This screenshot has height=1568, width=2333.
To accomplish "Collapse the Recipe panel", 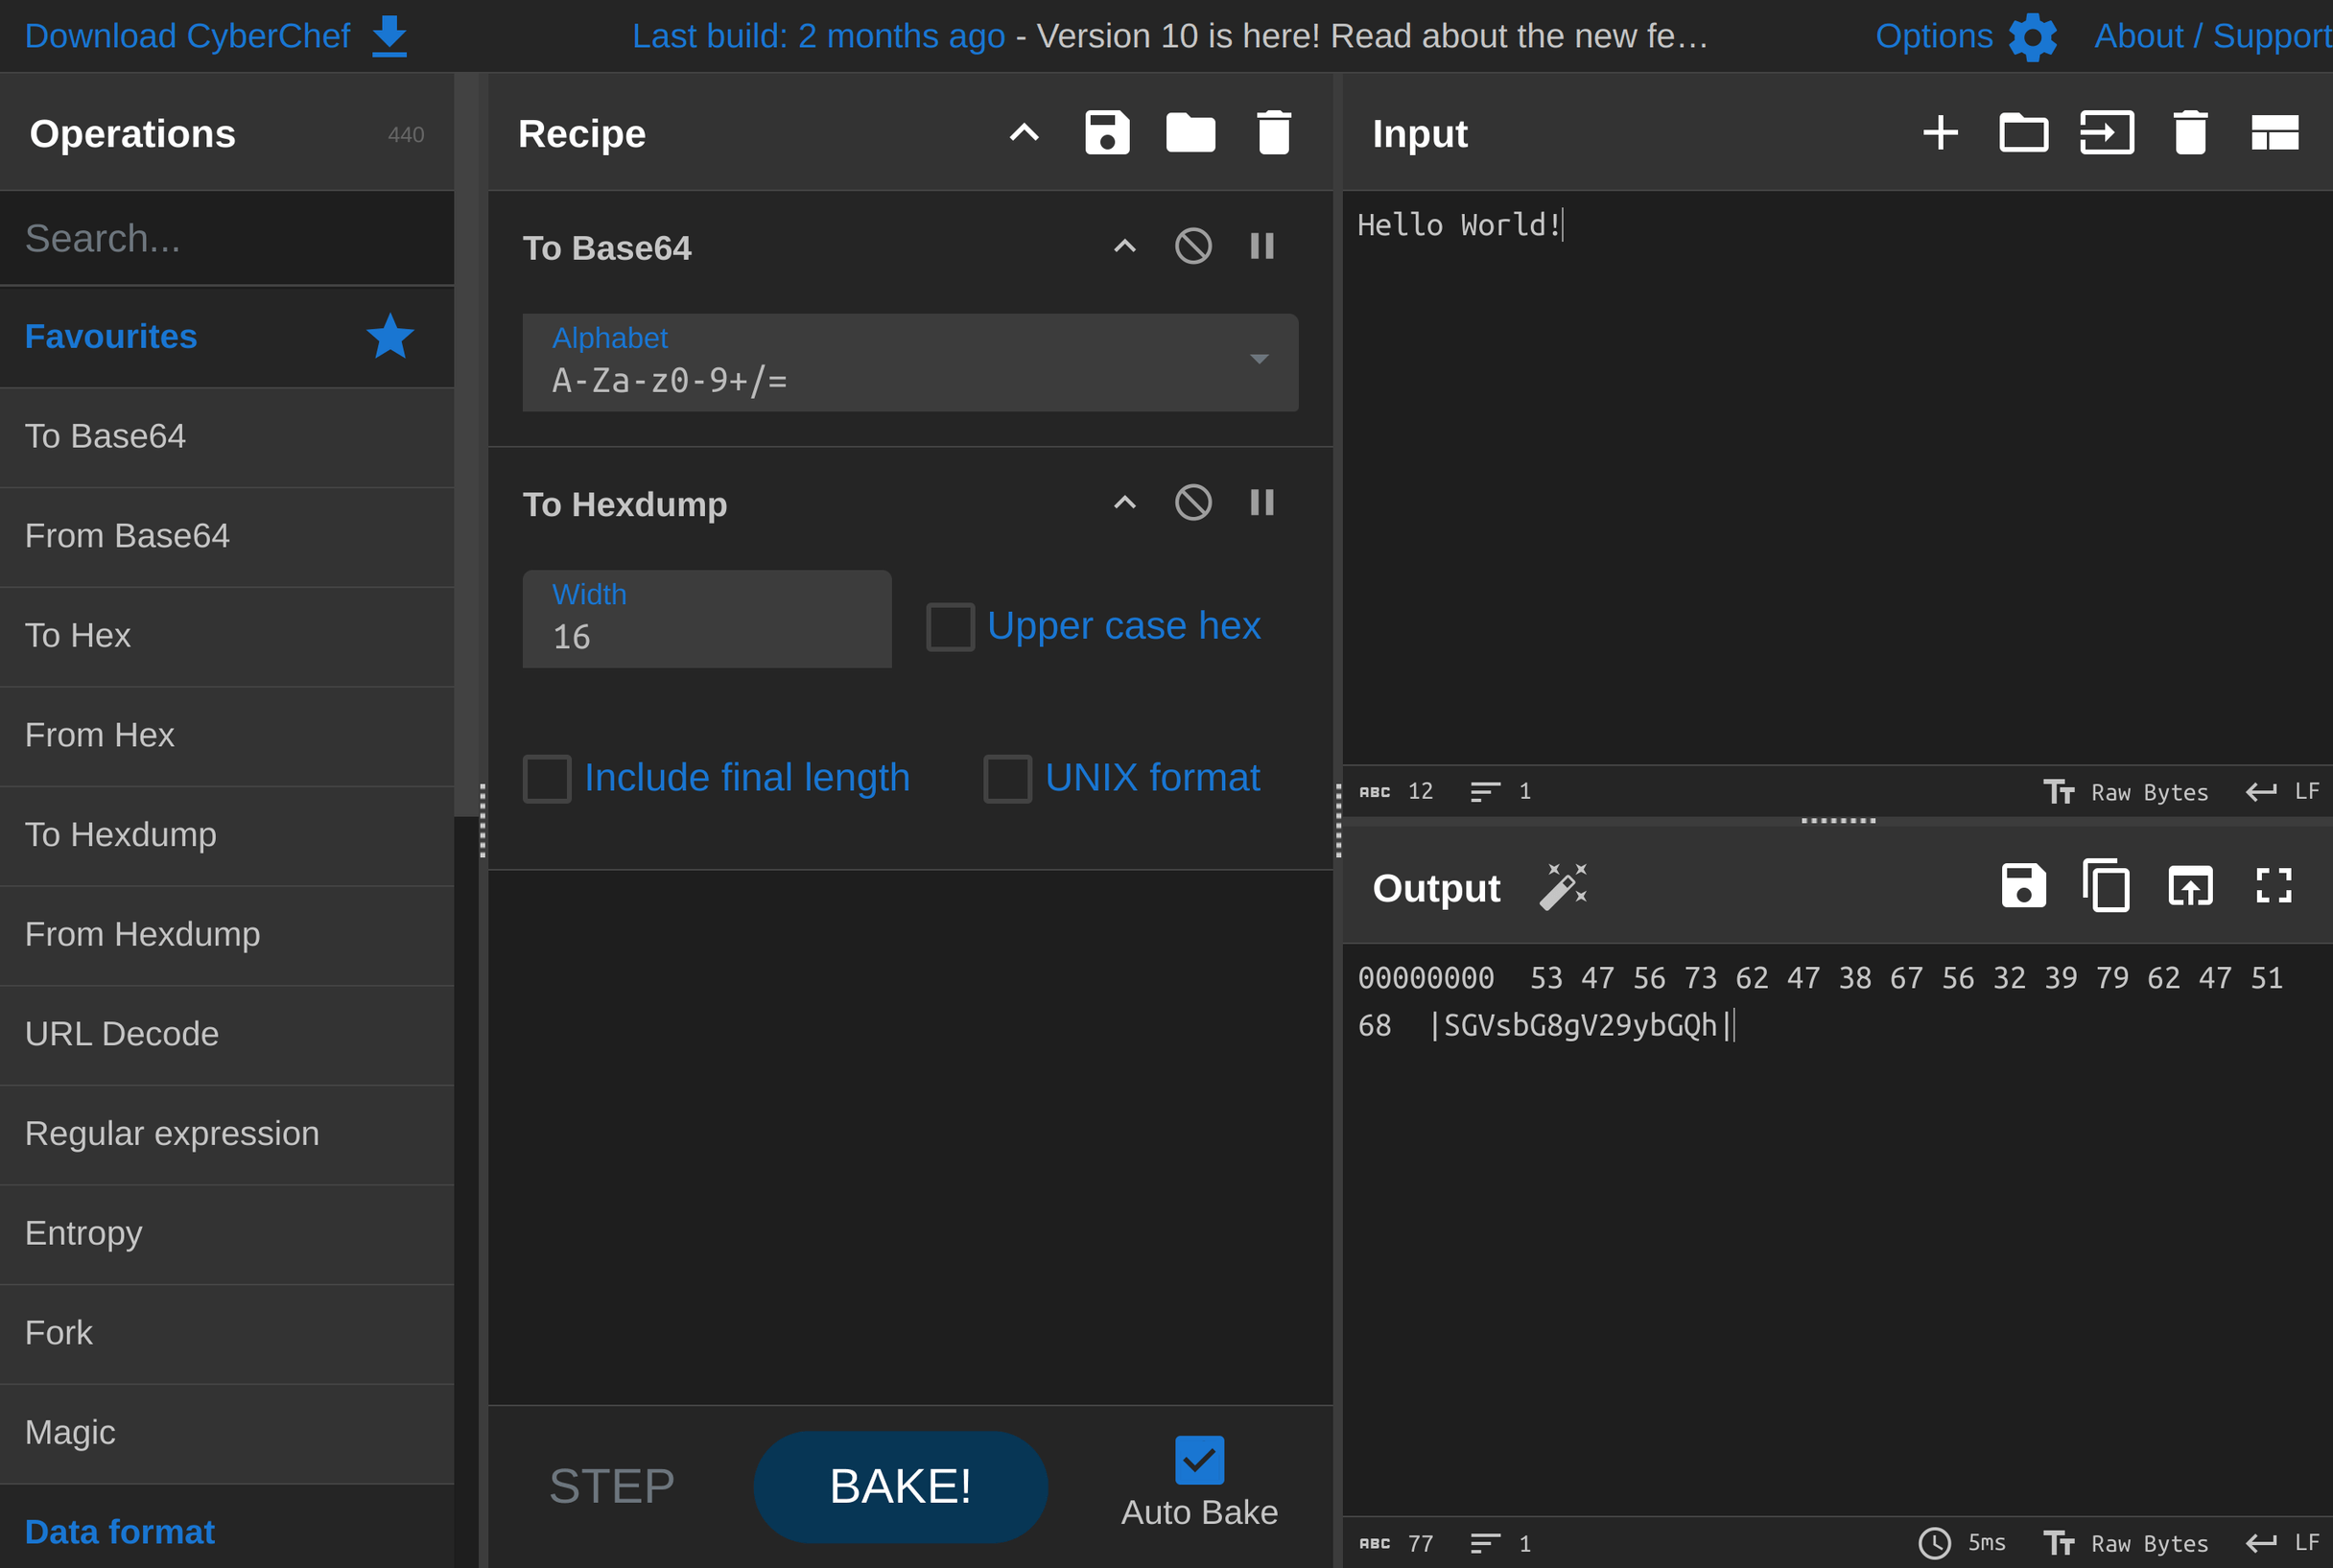I will [x=1023, y=132].
